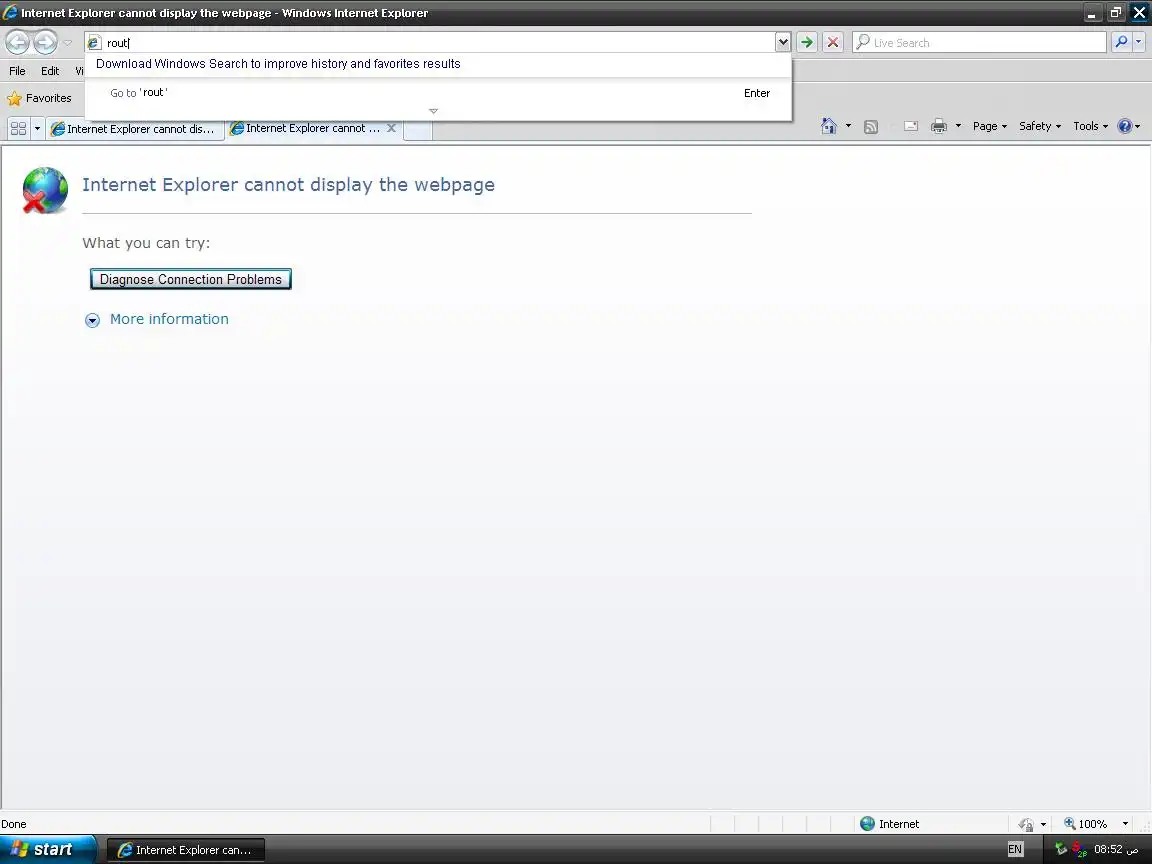Click the Live Search magnifier button
The width and height of the screenshot is (1152, 864).
coord(1121,43)
